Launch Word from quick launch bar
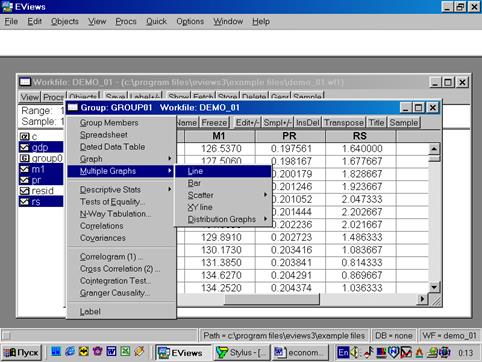The width and height of the screenshot is (482, 362). click(x=111, y=351)
